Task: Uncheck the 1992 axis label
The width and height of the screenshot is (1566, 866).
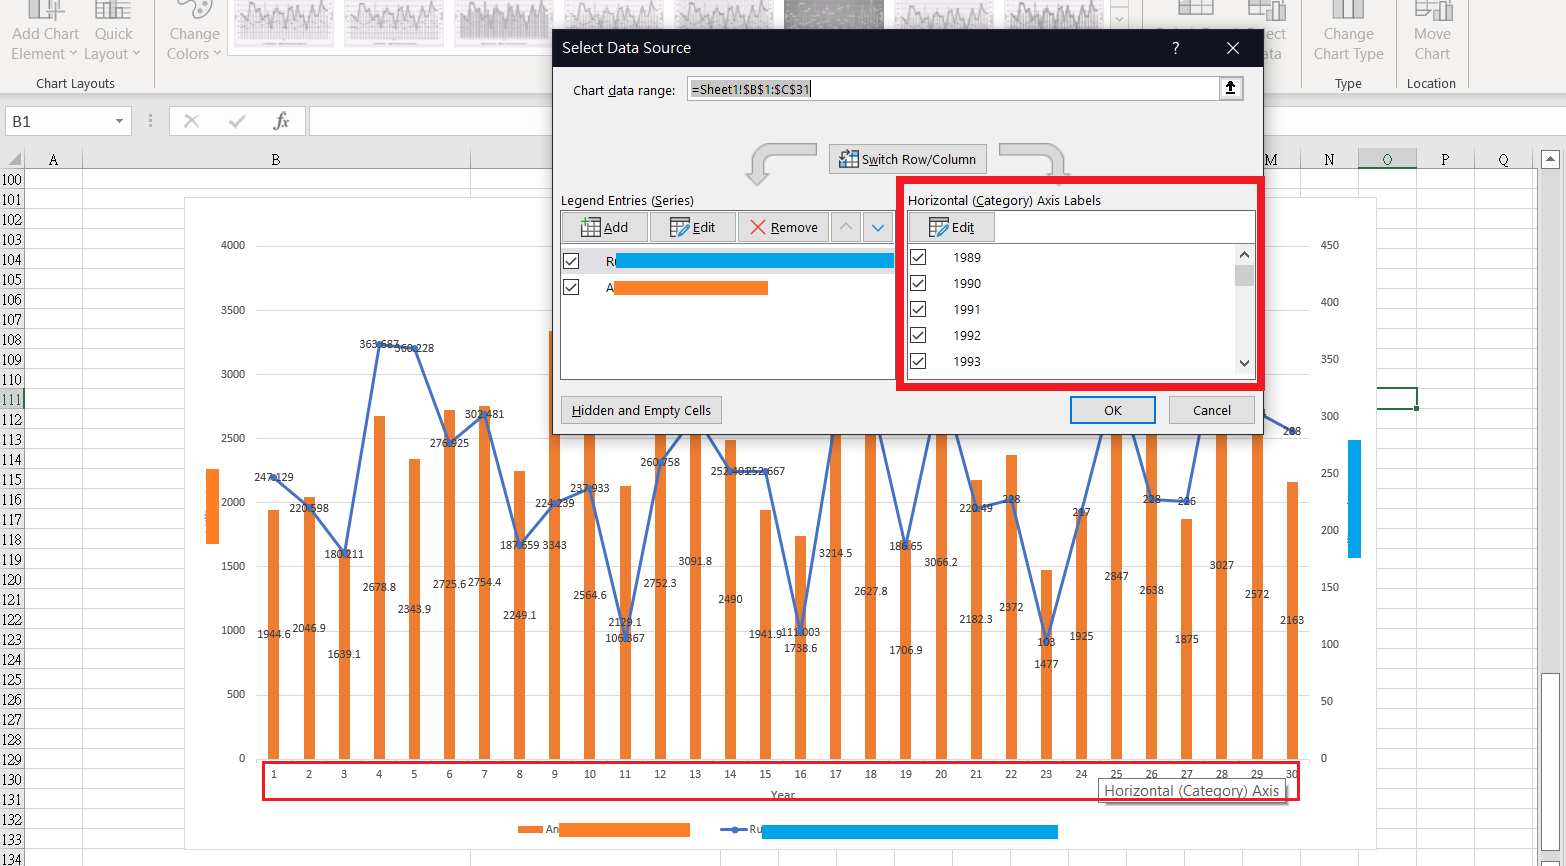Action: 918,334
